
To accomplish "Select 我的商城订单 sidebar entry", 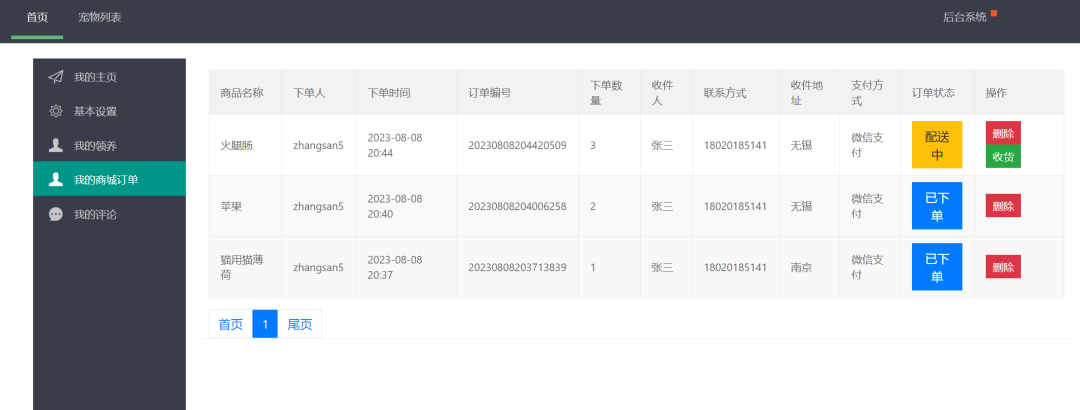I will pyautogui.click(x=110, y=179).
